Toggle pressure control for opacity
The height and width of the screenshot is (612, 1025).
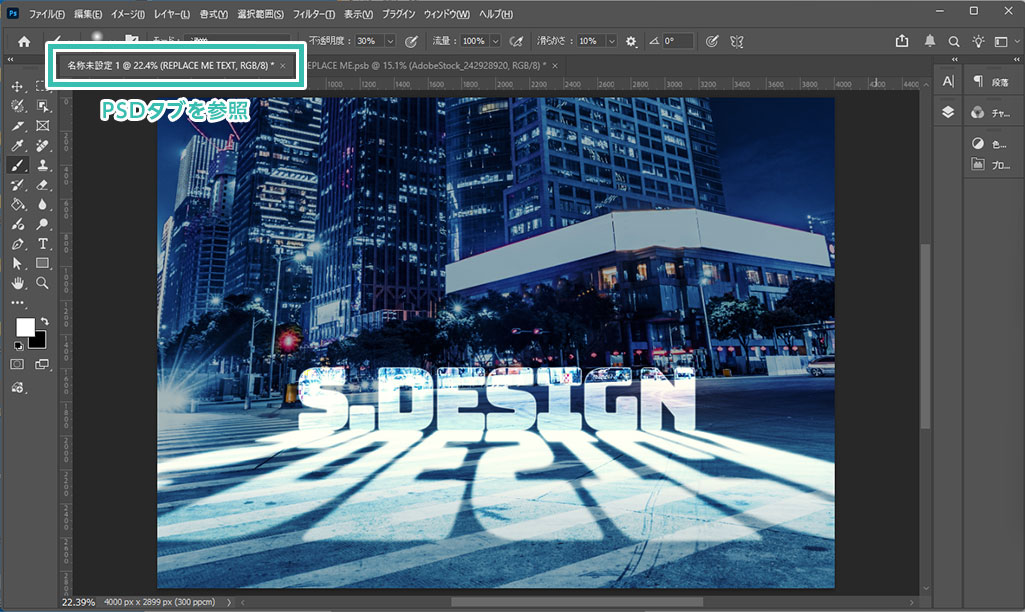point(411,41)
